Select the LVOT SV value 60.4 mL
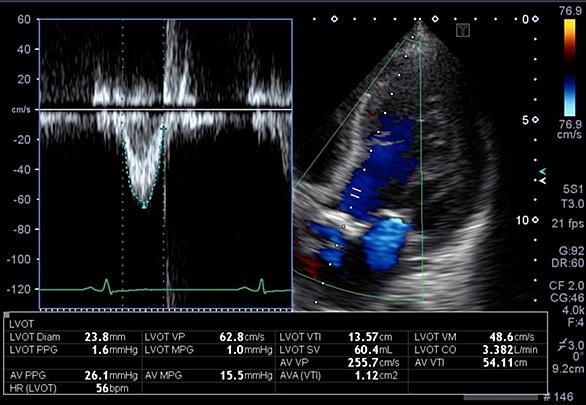This screenshot has width=586, height=405. click(x=373, y=350)
